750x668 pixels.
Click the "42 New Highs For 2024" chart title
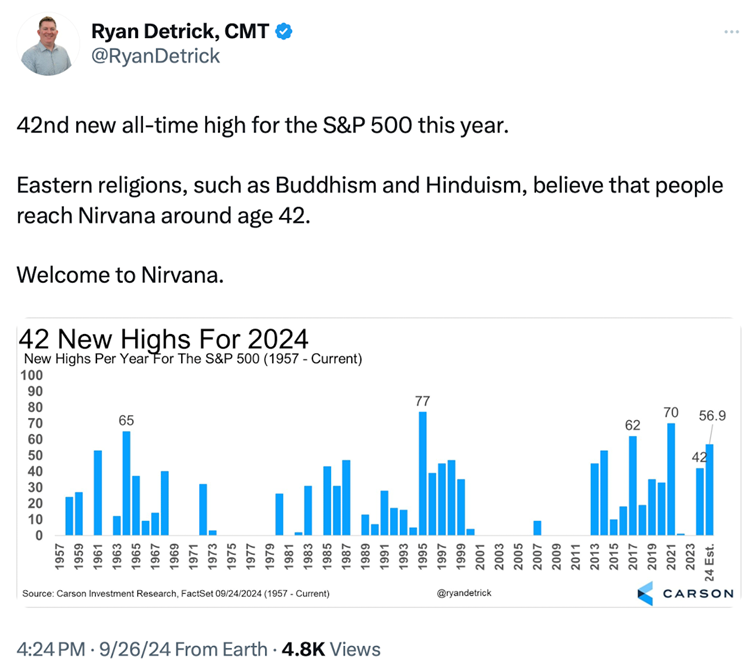pos(163,338)
